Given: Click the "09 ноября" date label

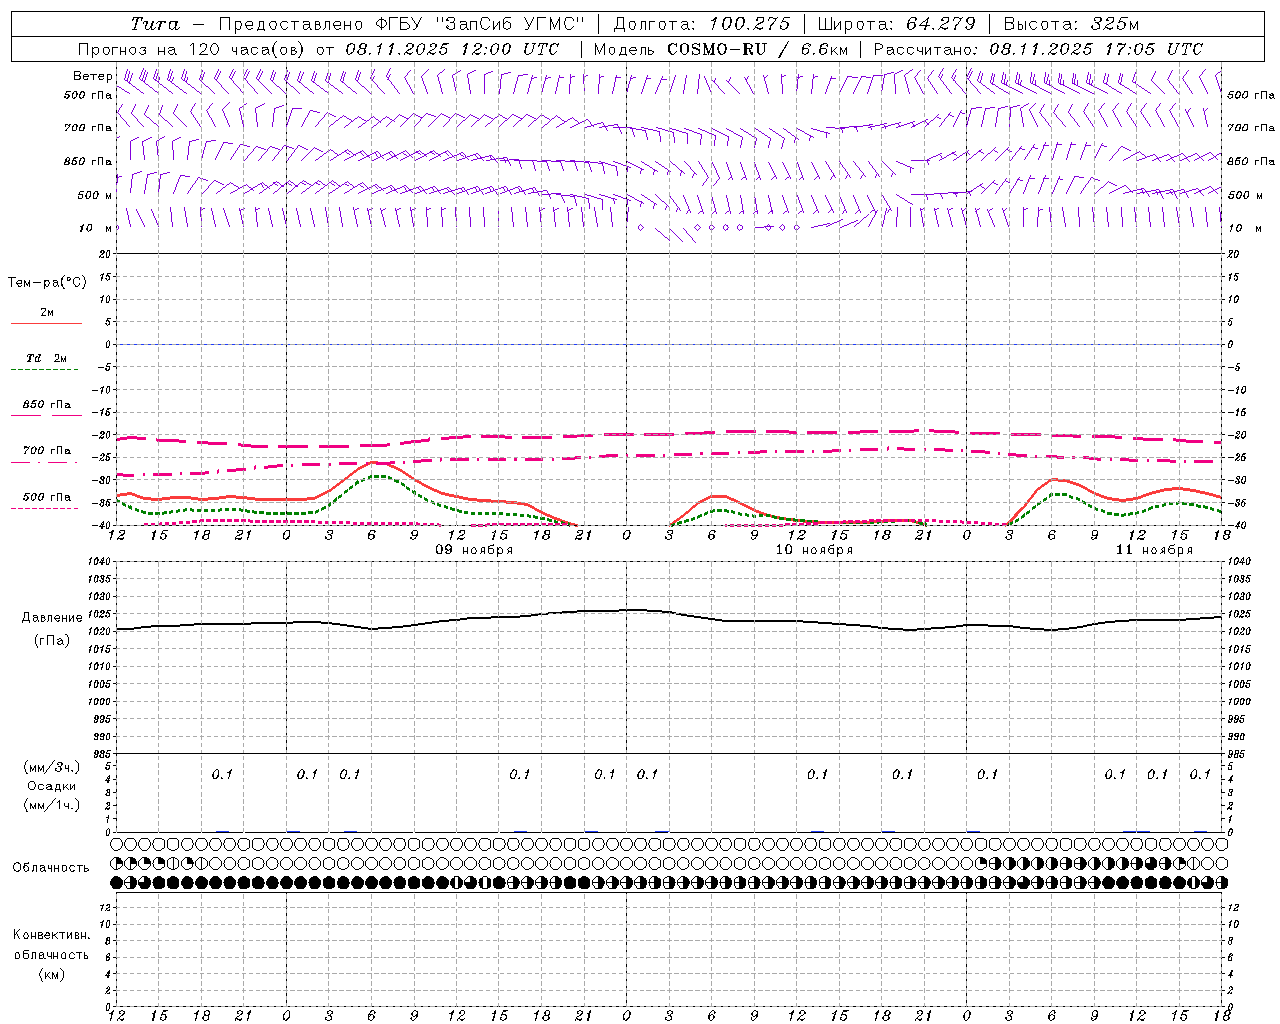Looking at the screenshot, I should (473, 550).
